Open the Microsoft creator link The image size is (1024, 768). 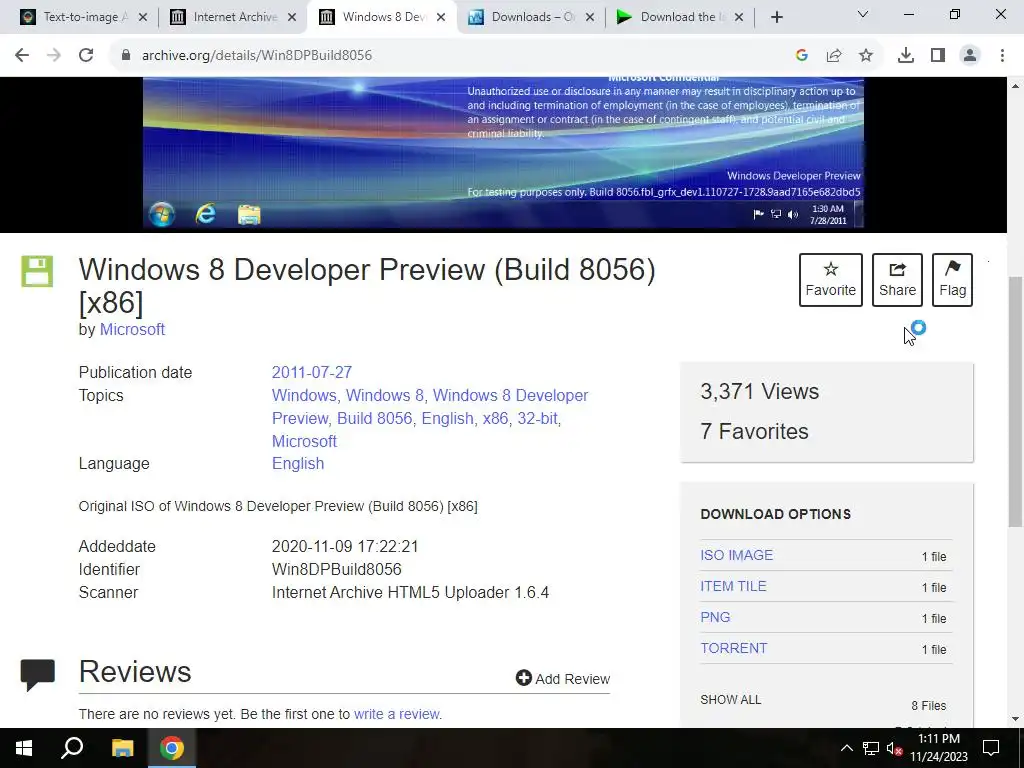coord(132,330)
